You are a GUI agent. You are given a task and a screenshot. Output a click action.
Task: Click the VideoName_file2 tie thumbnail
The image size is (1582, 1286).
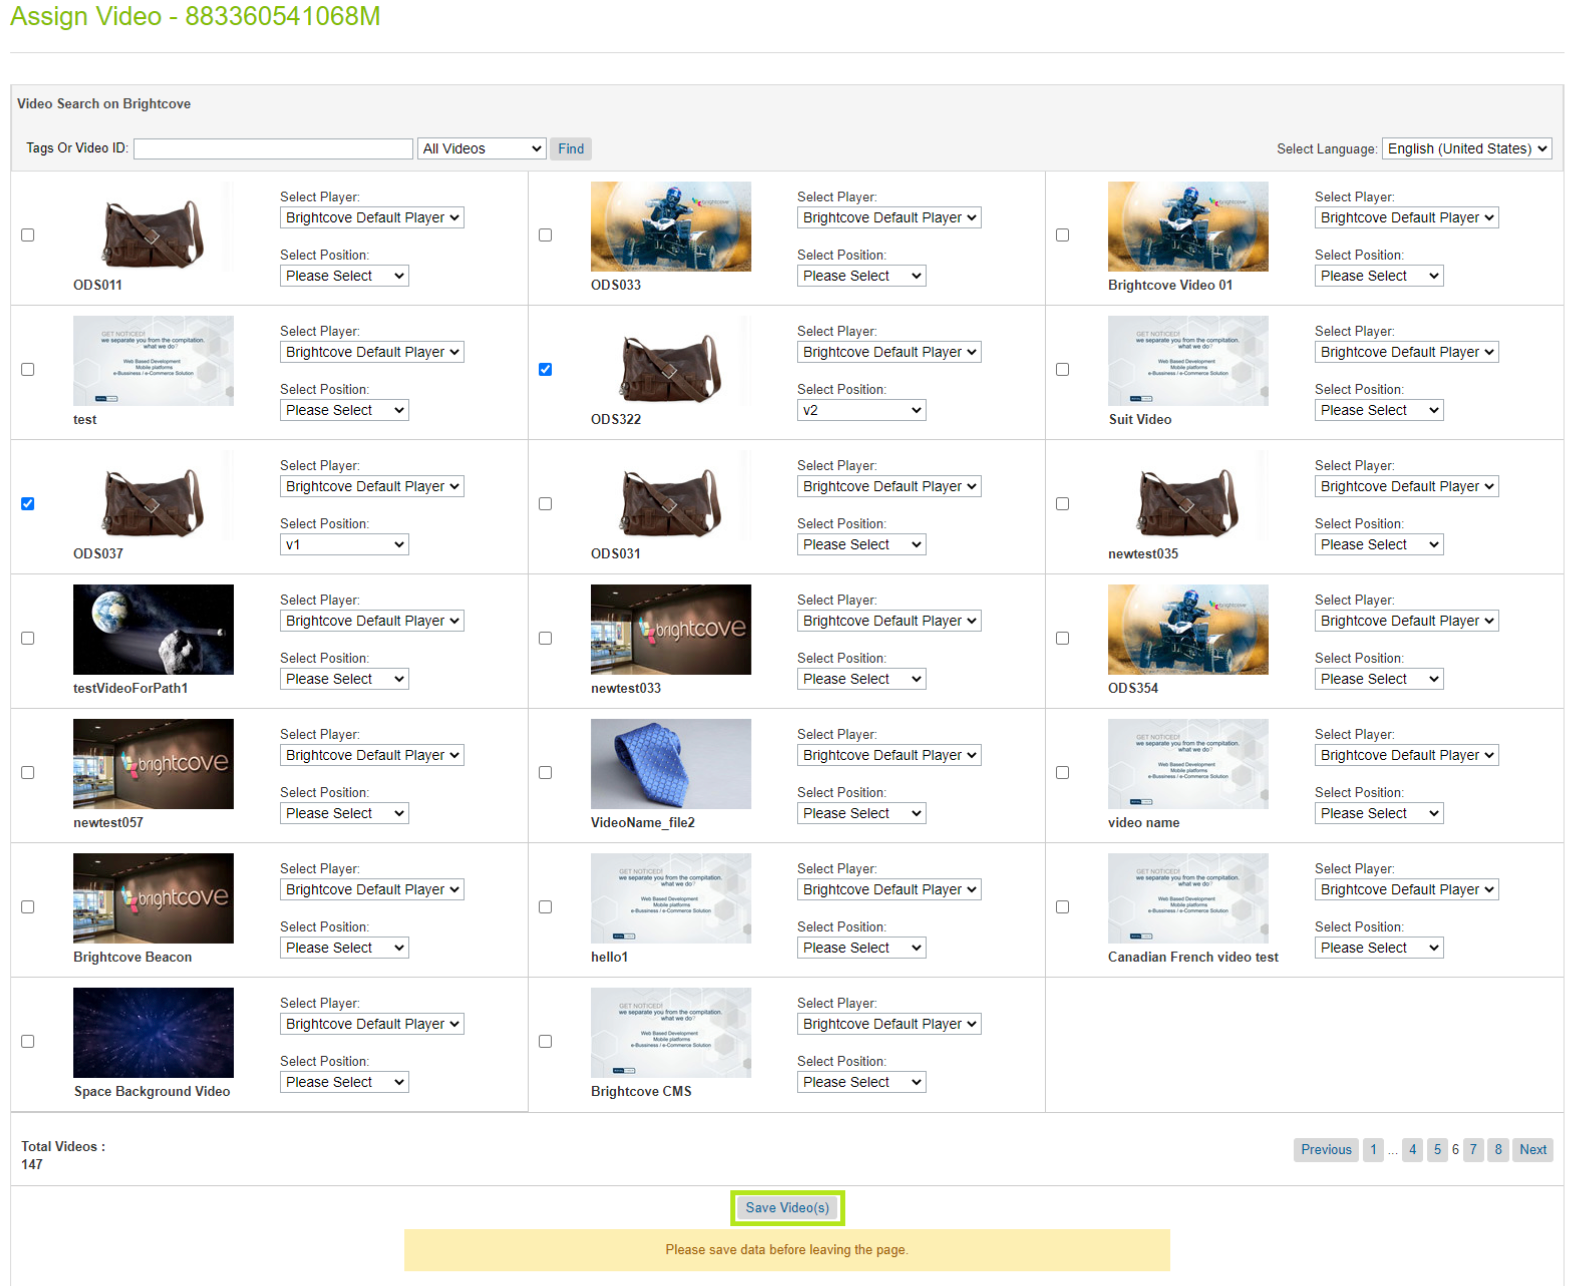pyautogui.click(x=671, y=764)
